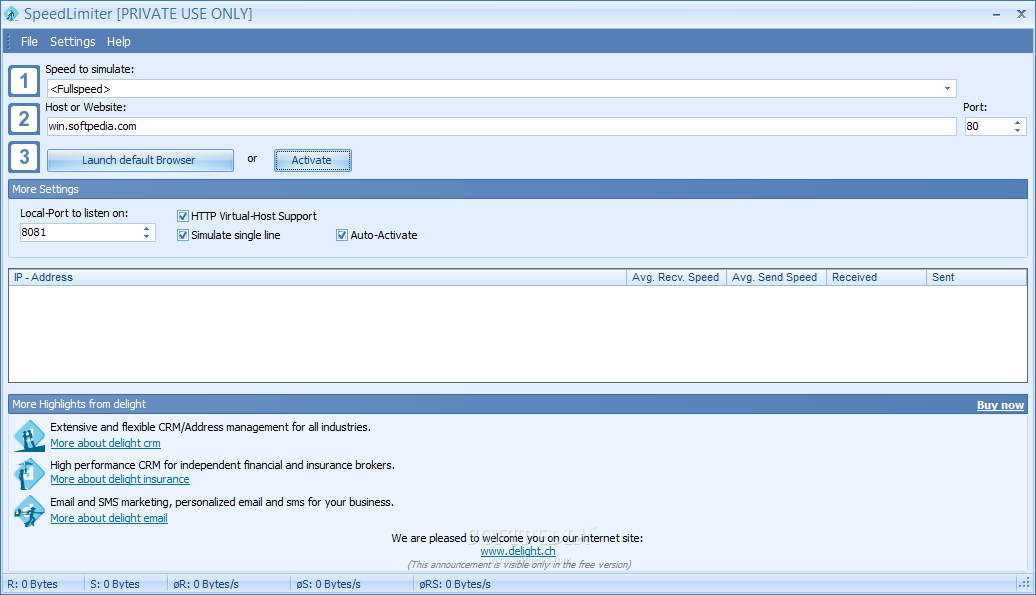Increase the Port value with up arrow
The width and height of the screenshot is (1036, 595).
pos(1018,122)
